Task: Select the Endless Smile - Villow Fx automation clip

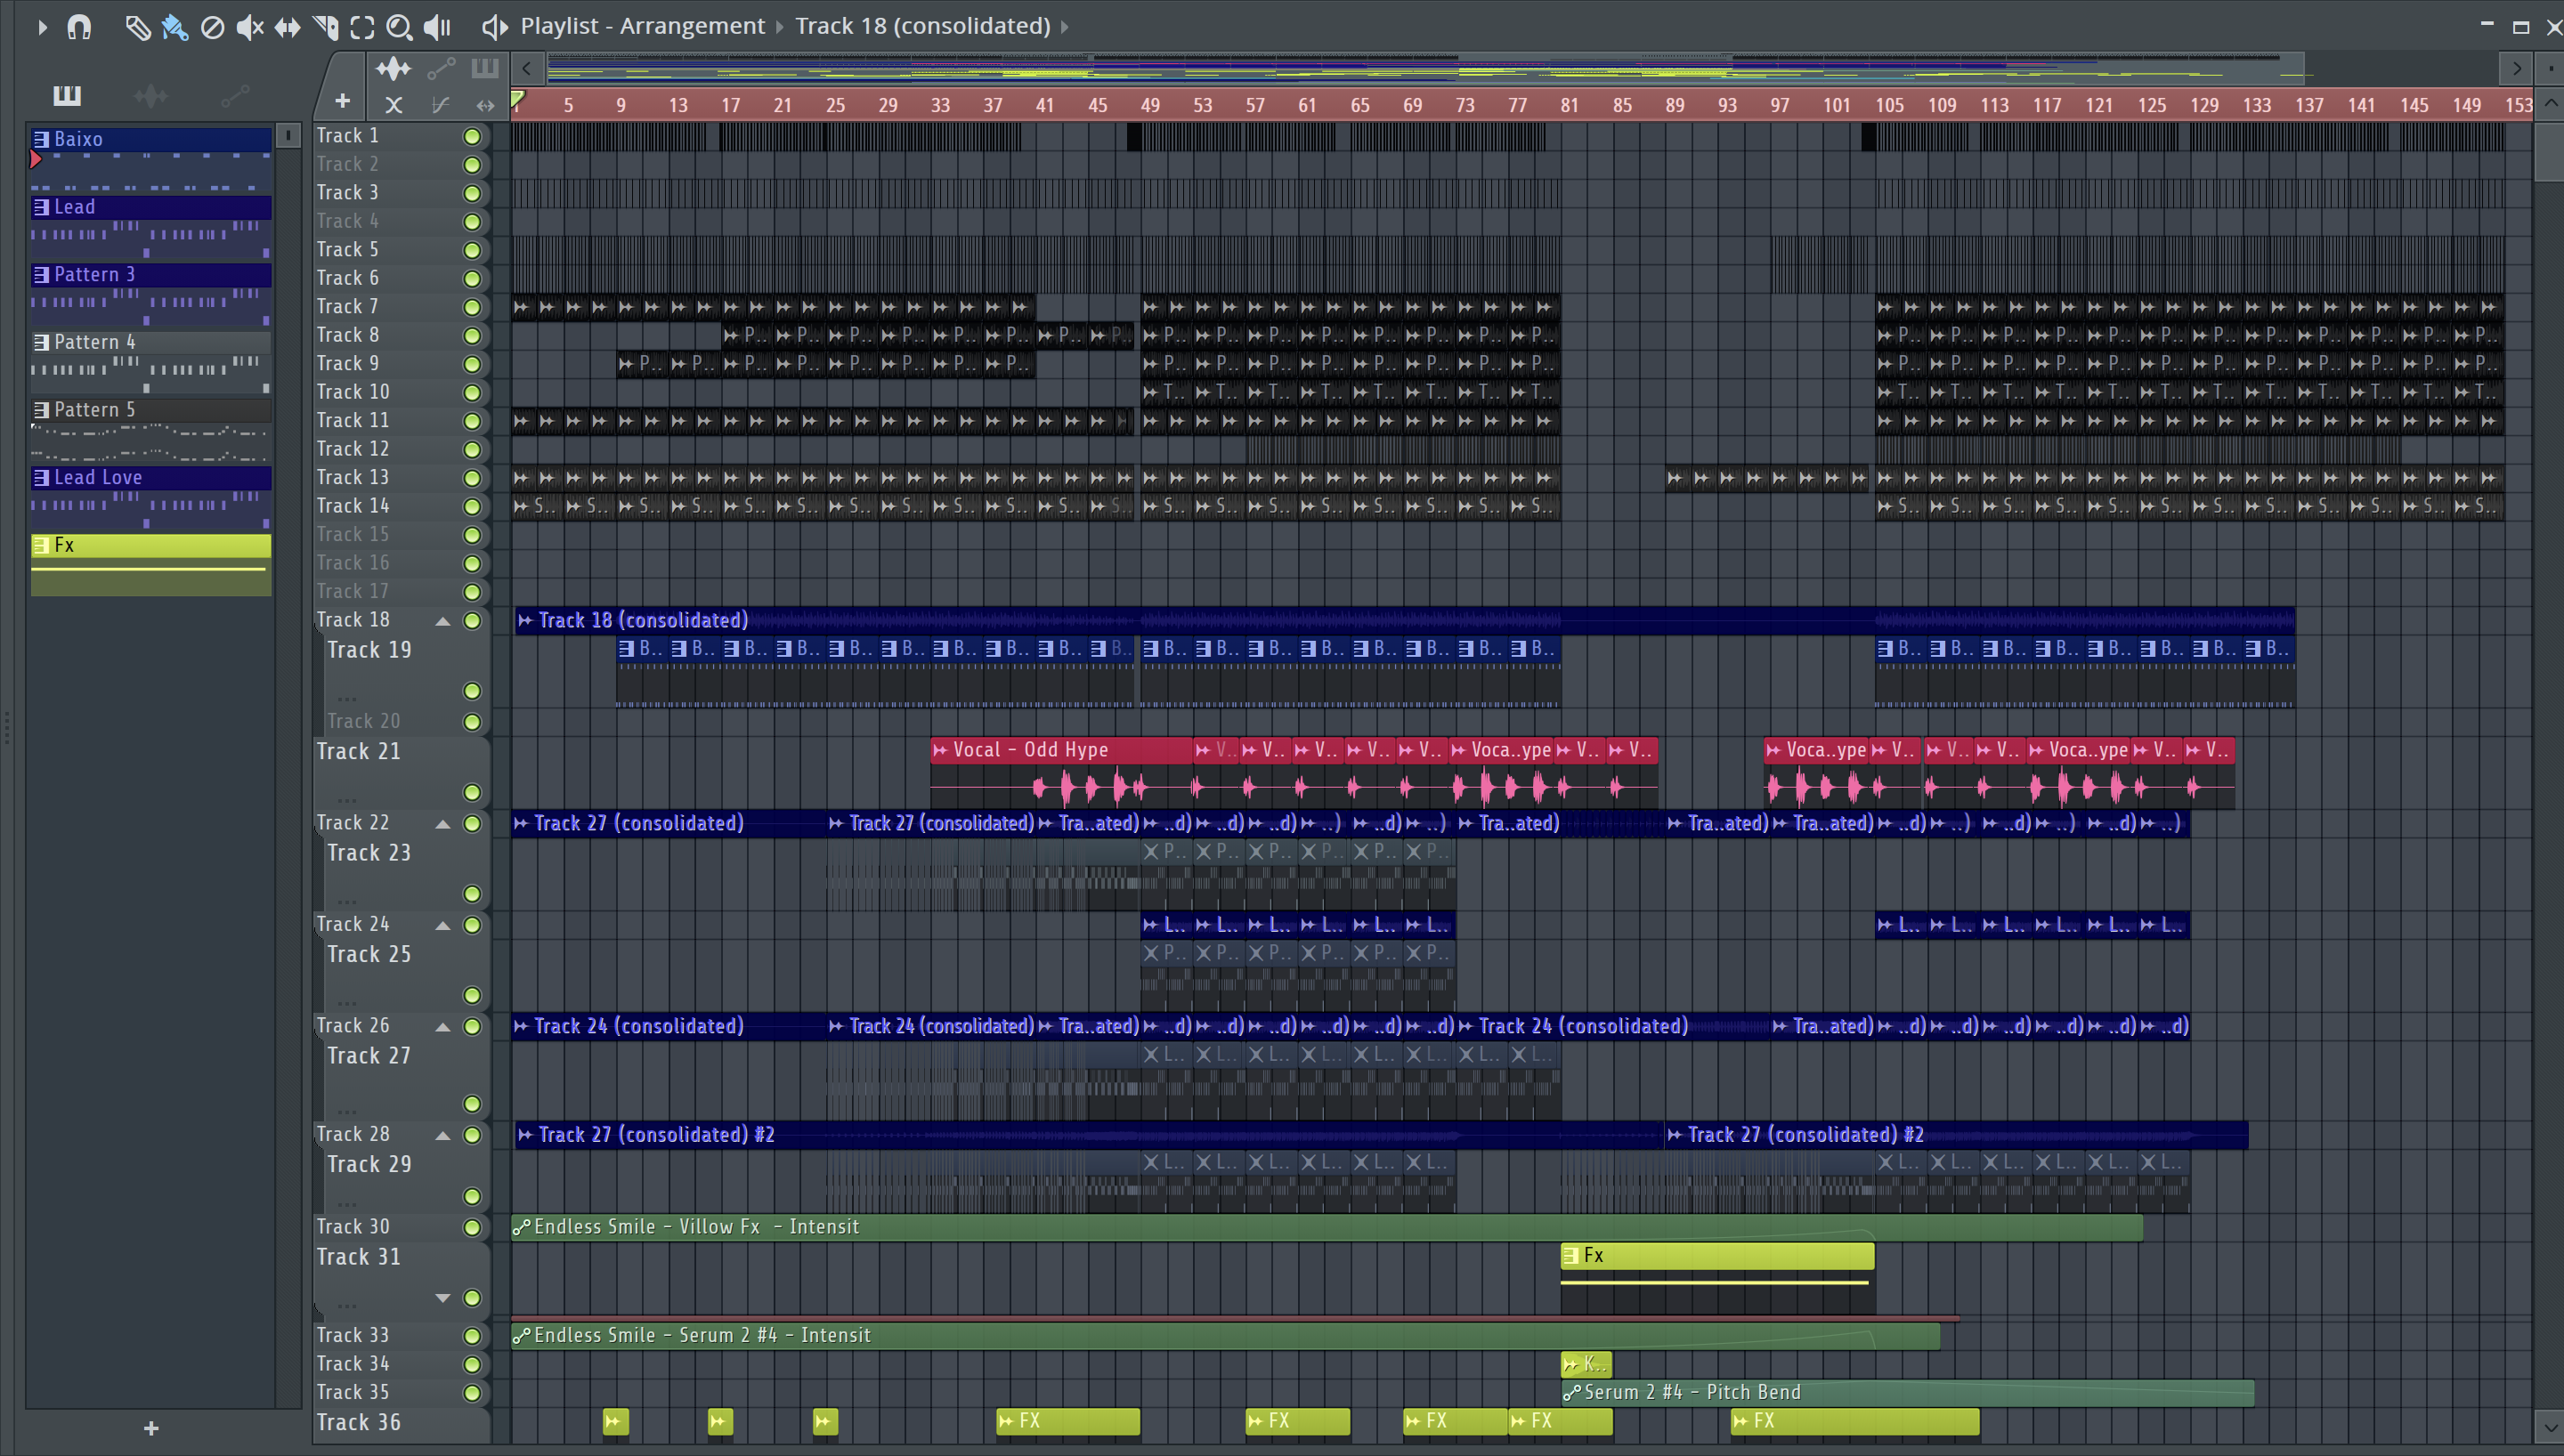Action: [1326, 1227]
